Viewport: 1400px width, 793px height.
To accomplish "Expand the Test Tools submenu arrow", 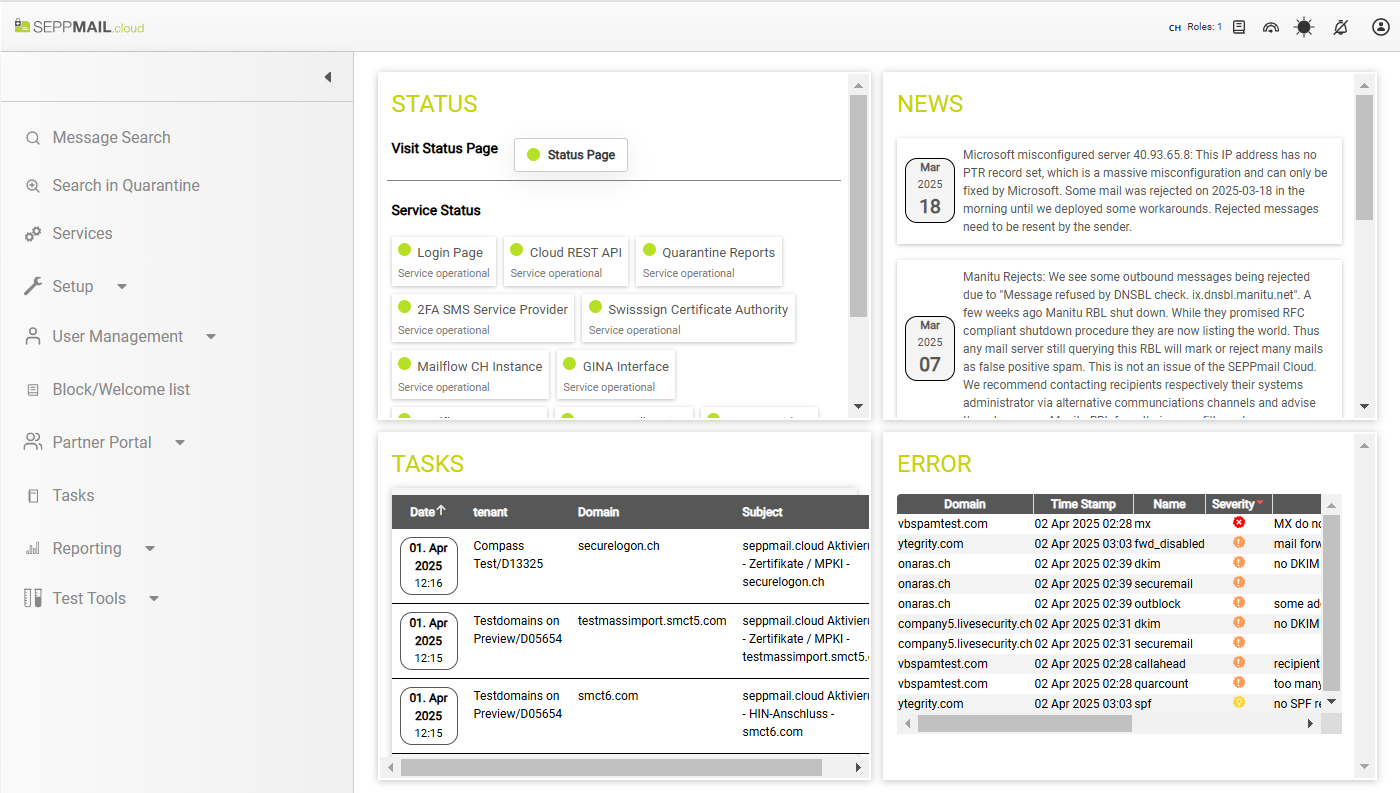I will coord(154,599).
